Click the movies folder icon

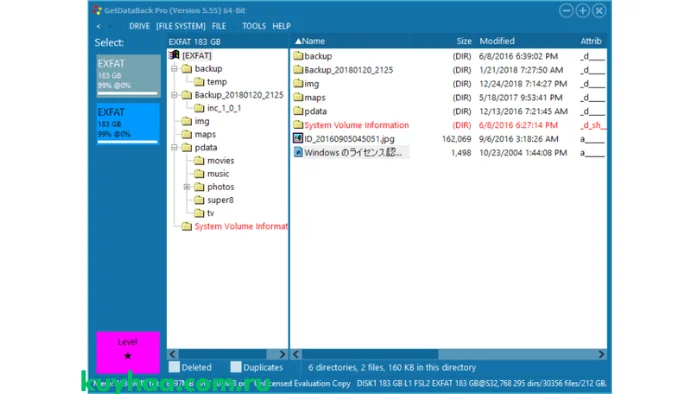[199, 161]
